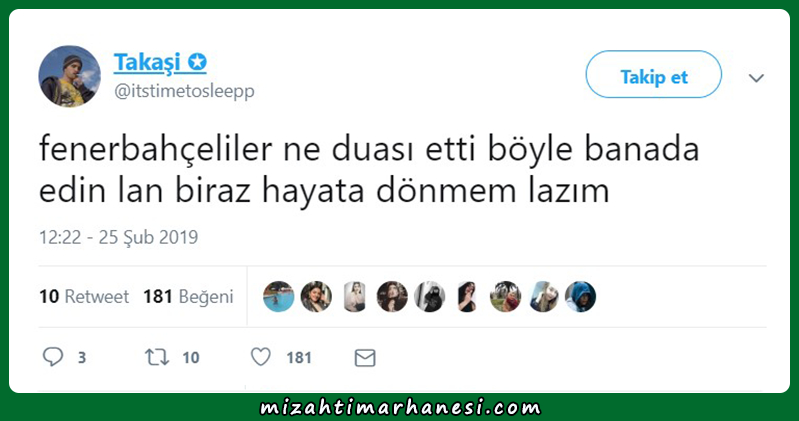Open the @itstimetosleepp handle
This screenshot has height=421, width=799.
tap(184, 92)
